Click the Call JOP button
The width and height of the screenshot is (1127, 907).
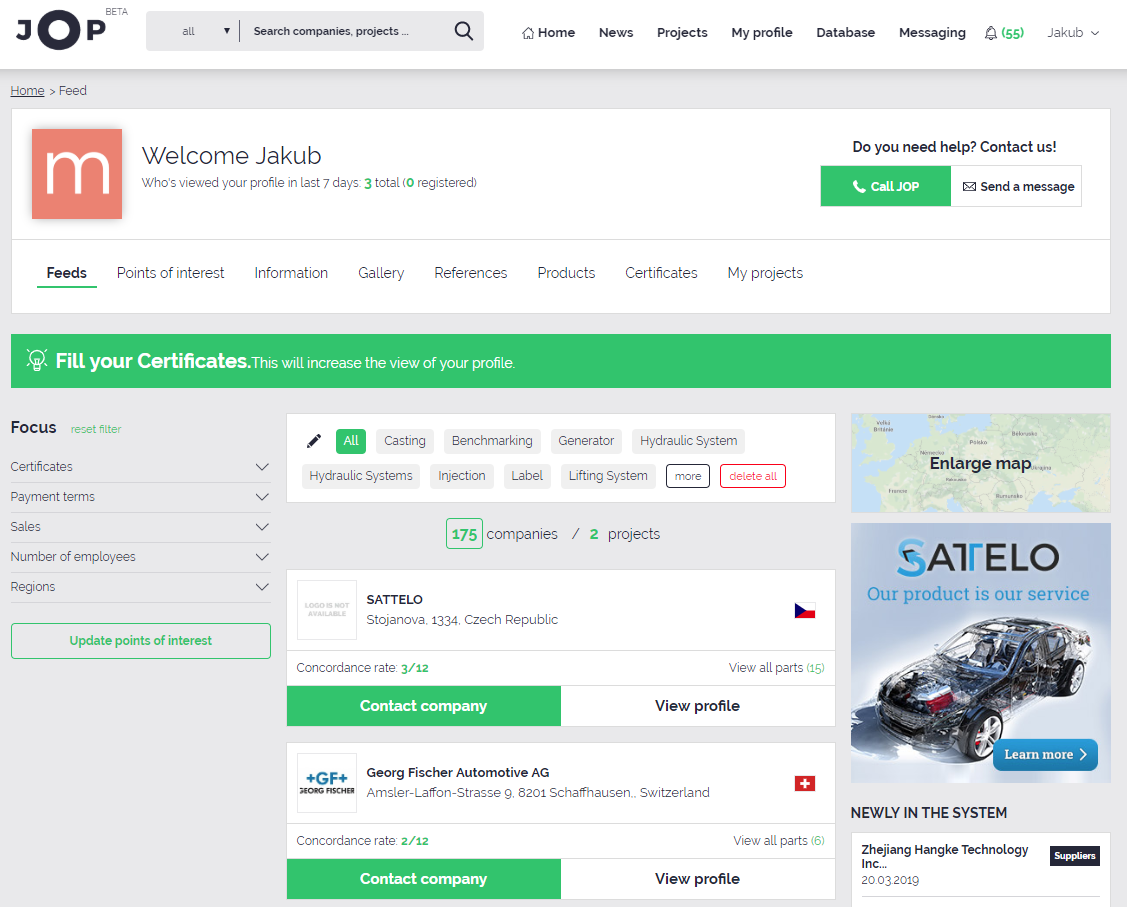[x=886, y=186]
